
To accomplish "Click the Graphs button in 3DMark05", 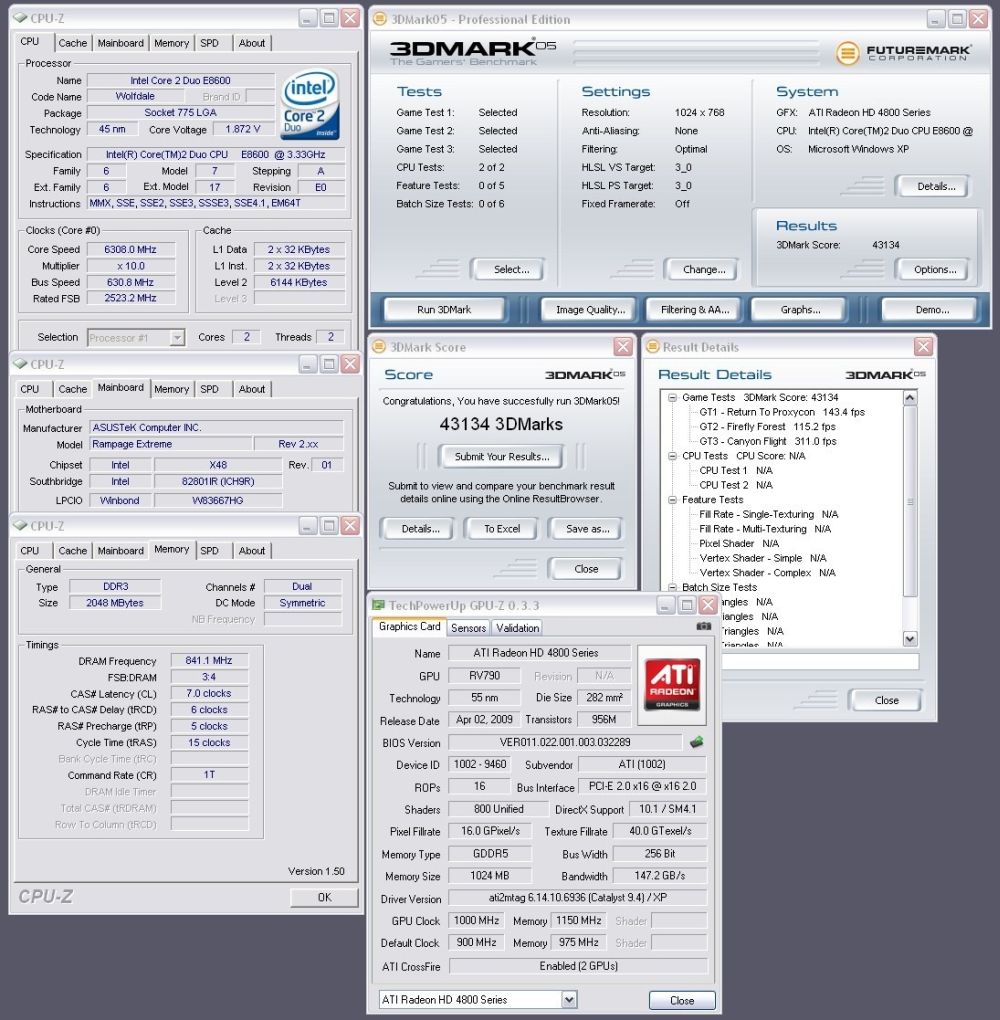I will 800,310.
